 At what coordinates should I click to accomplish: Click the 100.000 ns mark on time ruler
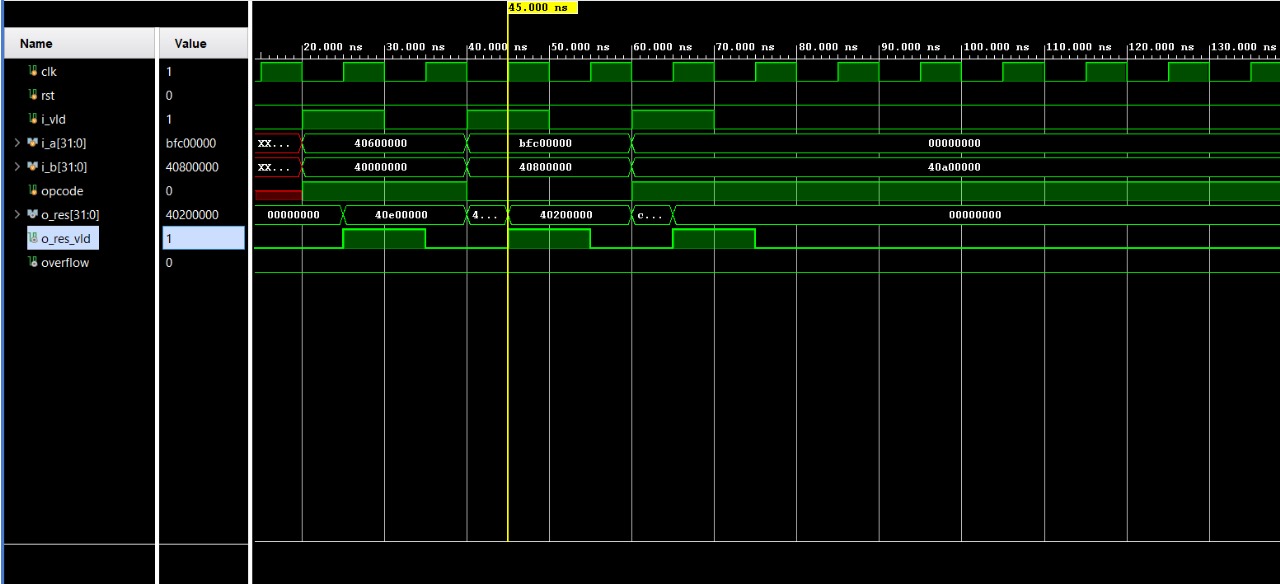[993, 48]
